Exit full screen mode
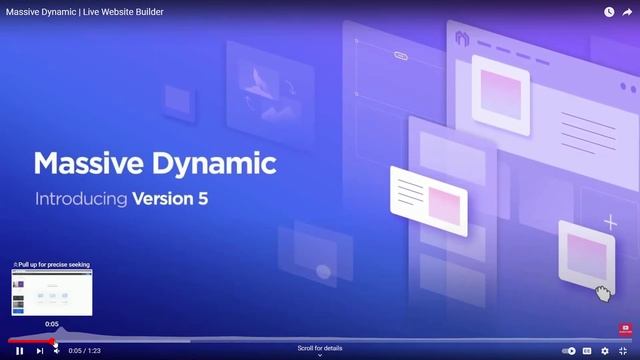 [623, 351]
